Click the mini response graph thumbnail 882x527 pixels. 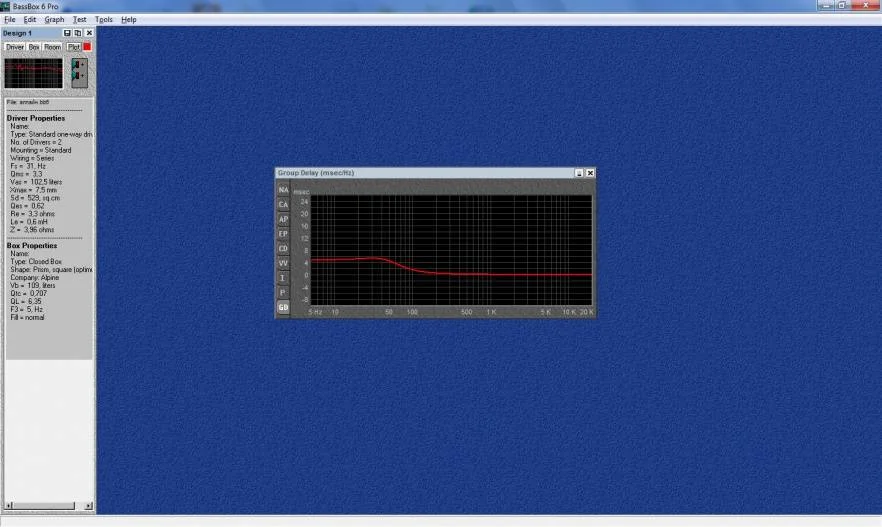pos(34,73)
